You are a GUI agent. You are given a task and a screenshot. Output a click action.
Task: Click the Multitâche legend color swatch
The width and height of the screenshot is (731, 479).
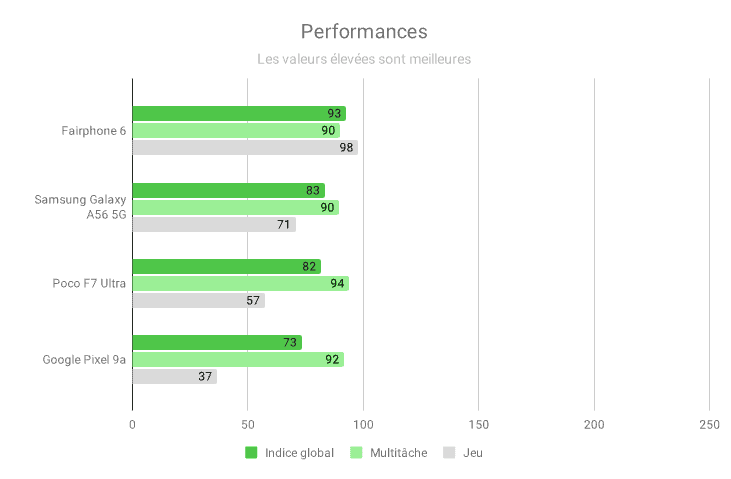pos(357,453)
